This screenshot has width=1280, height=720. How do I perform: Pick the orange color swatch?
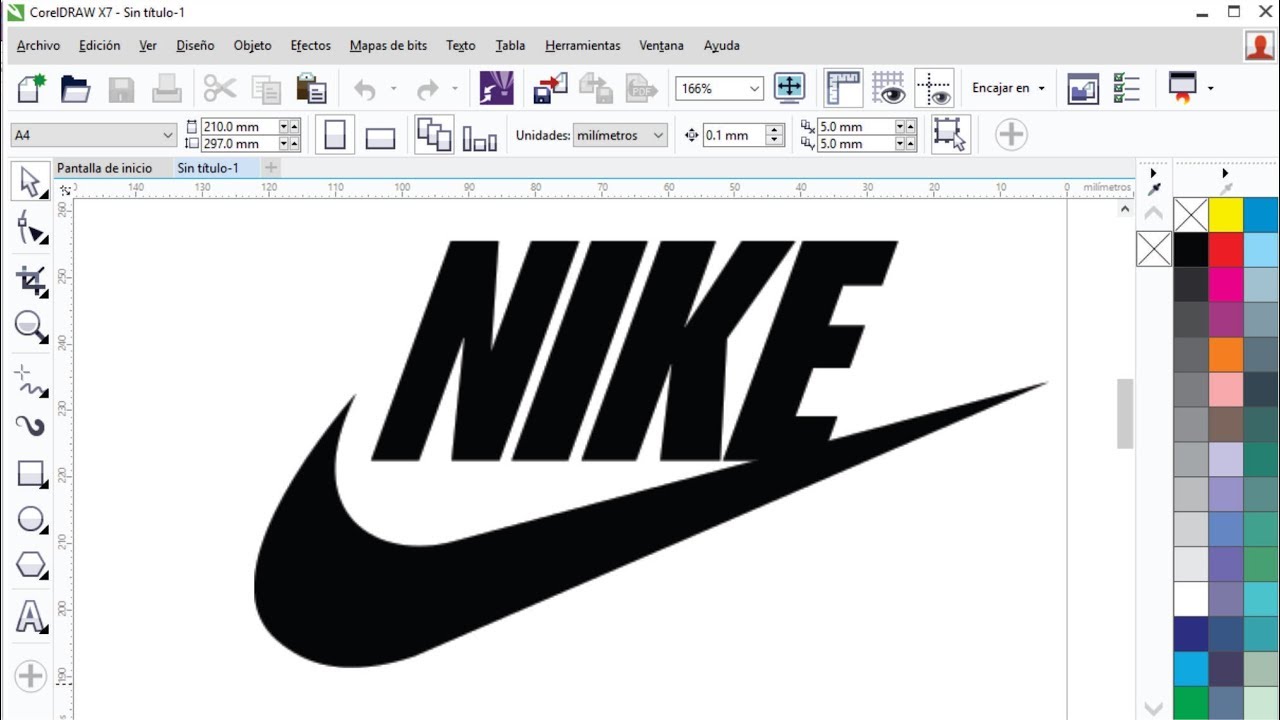pyautogui.click(x=1226, y=354)
